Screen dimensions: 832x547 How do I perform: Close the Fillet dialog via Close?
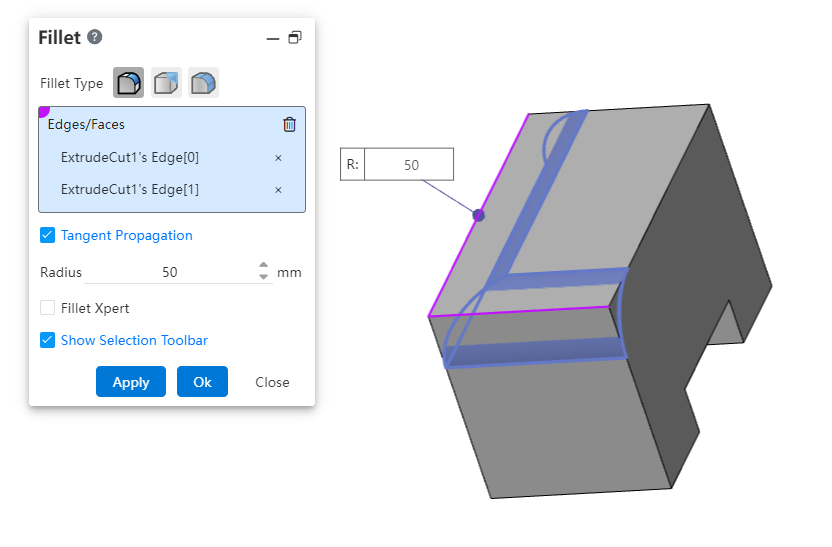point(272,382)
